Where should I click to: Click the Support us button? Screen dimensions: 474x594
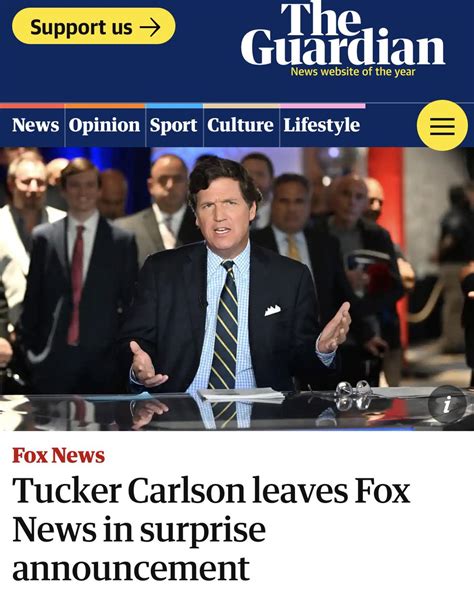tap(94, 26)
